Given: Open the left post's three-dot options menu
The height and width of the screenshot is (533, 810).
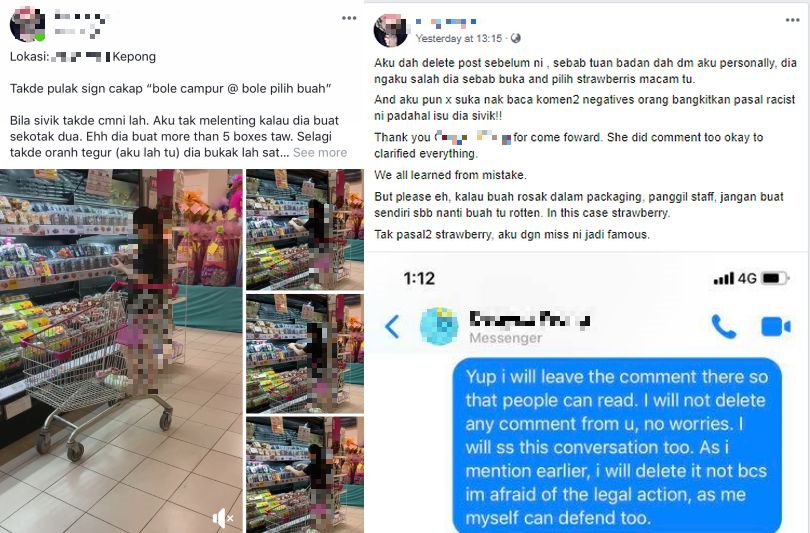Looking at the screenshot, I should tap(349, 18).
